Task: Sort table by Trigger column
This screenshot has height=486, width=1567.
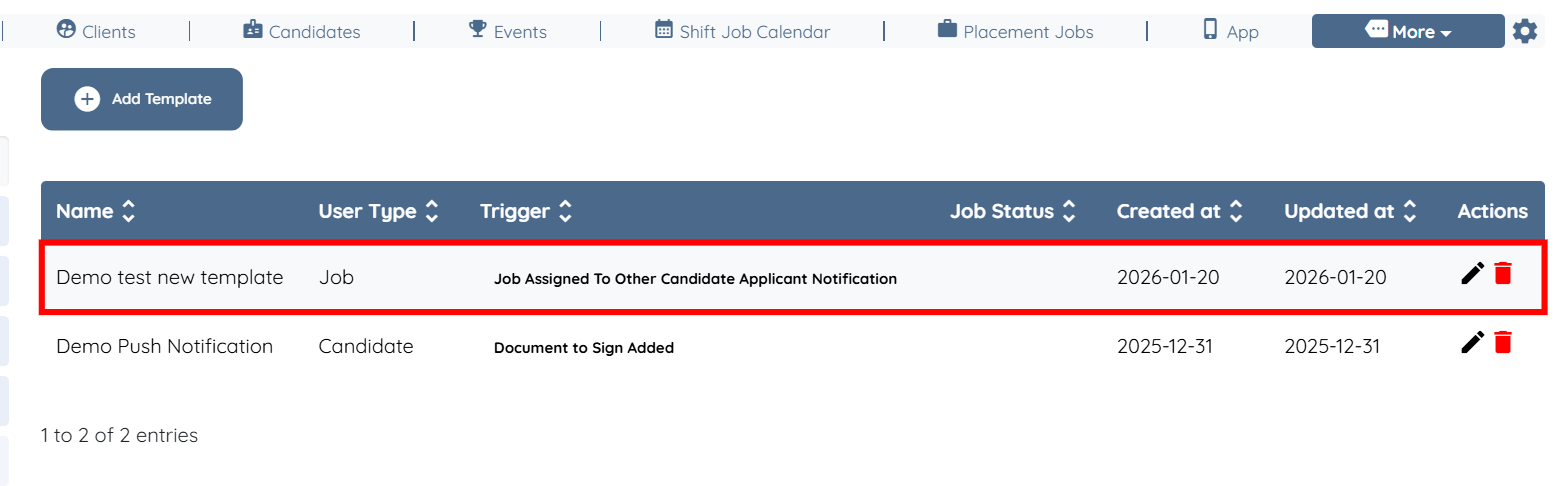Action: tap(565, 211)
